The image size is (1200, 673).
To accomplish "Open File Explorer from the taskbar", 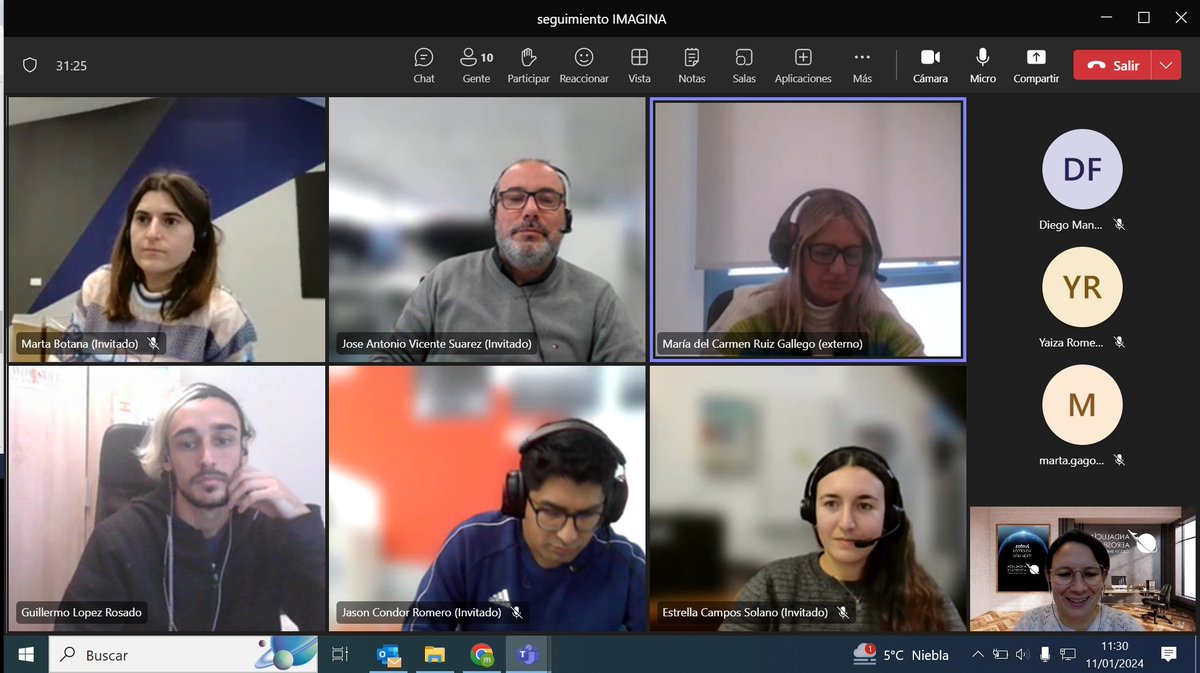I will pos(435,655).
